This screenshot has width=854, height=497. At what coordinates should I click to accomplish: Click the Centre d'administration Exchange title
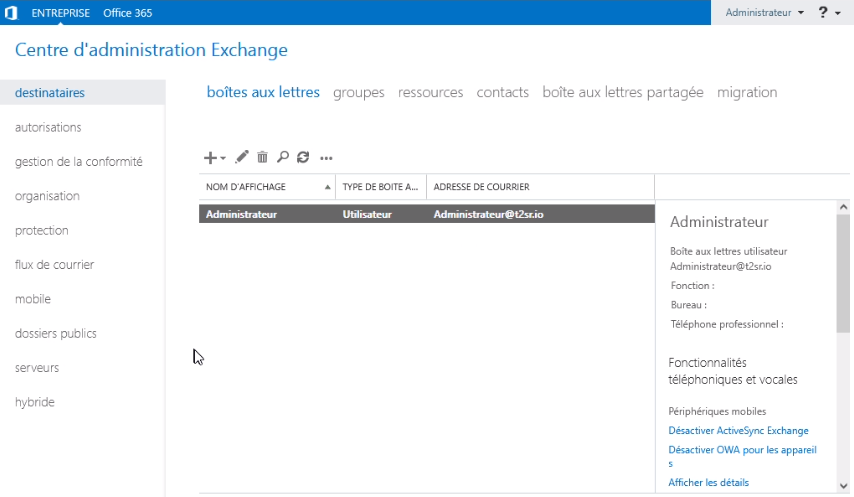(151, 50)
